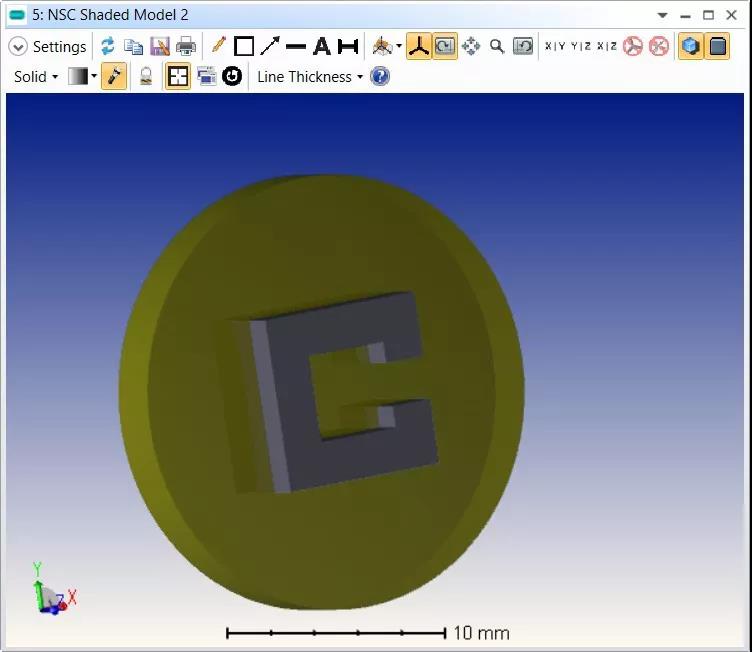Open the Line Thickness dropdown

click(309, 77)
